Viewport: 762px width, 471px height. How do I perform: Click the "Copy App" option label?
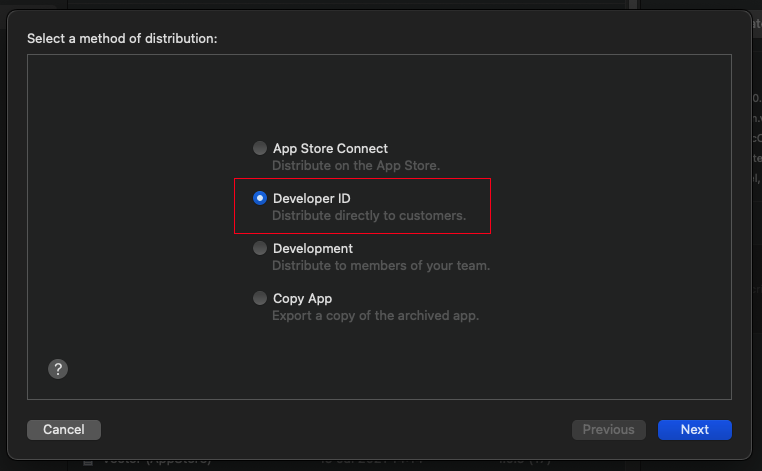click(302, 298)
